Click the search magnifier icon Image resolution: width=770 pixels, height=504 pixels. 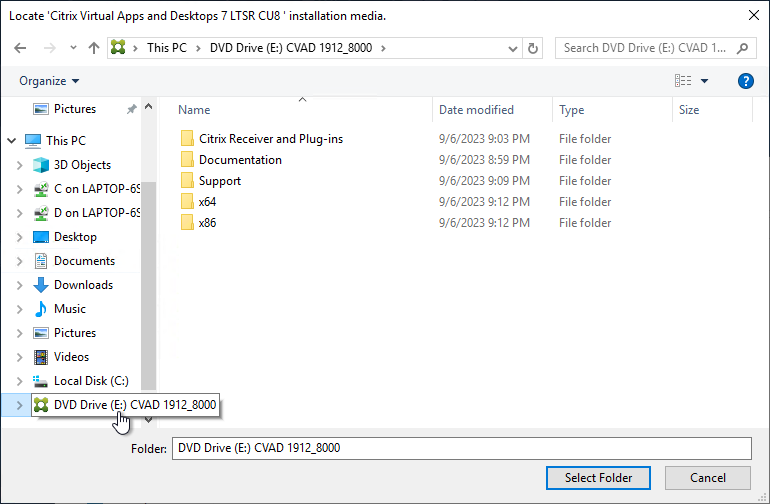tap(743, 48)
